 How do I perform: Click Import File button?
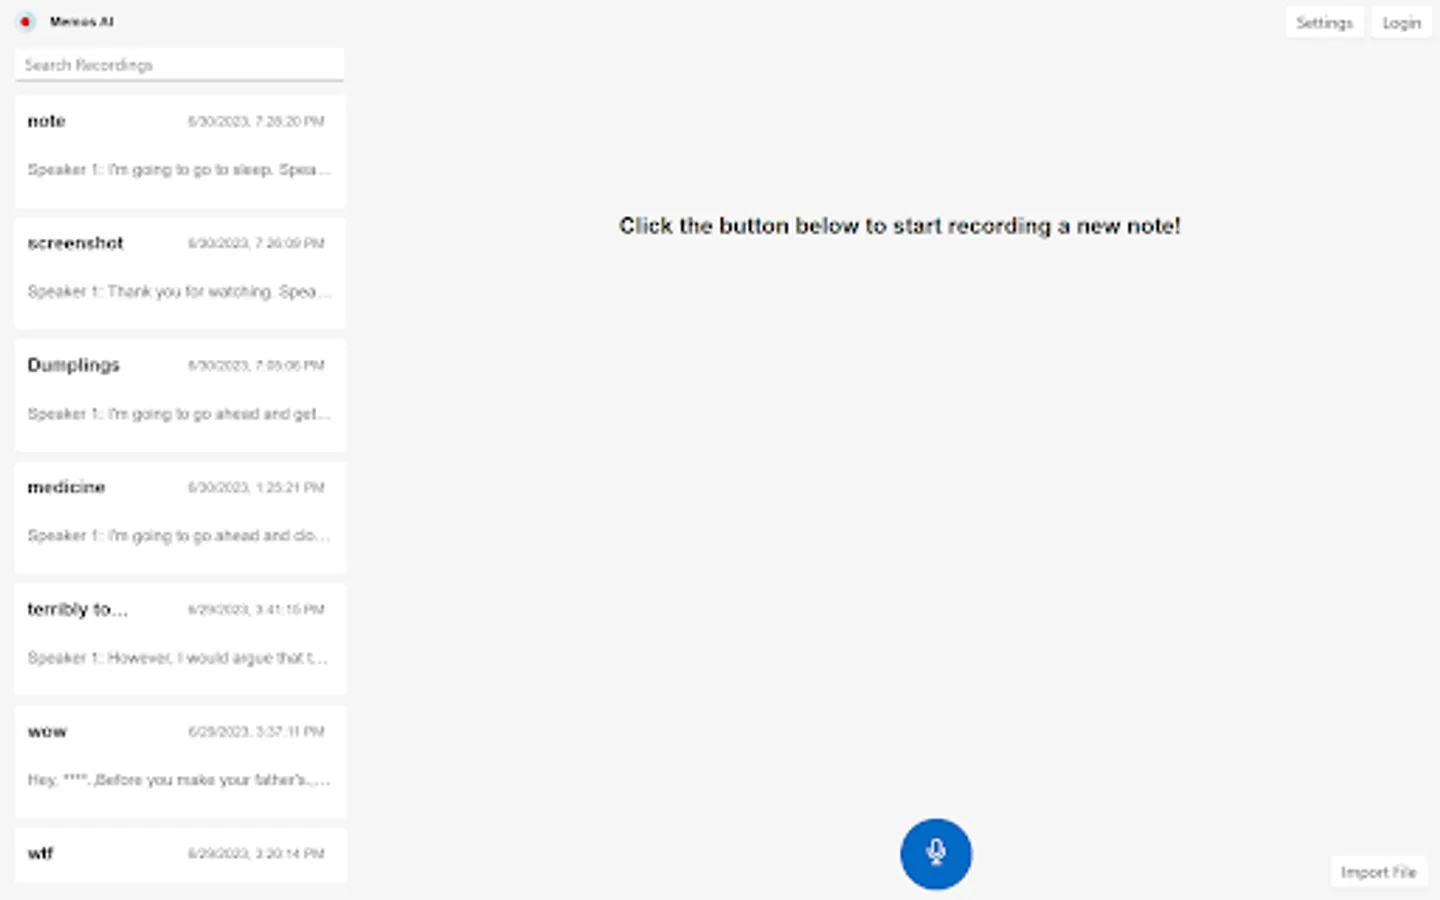1378,872
